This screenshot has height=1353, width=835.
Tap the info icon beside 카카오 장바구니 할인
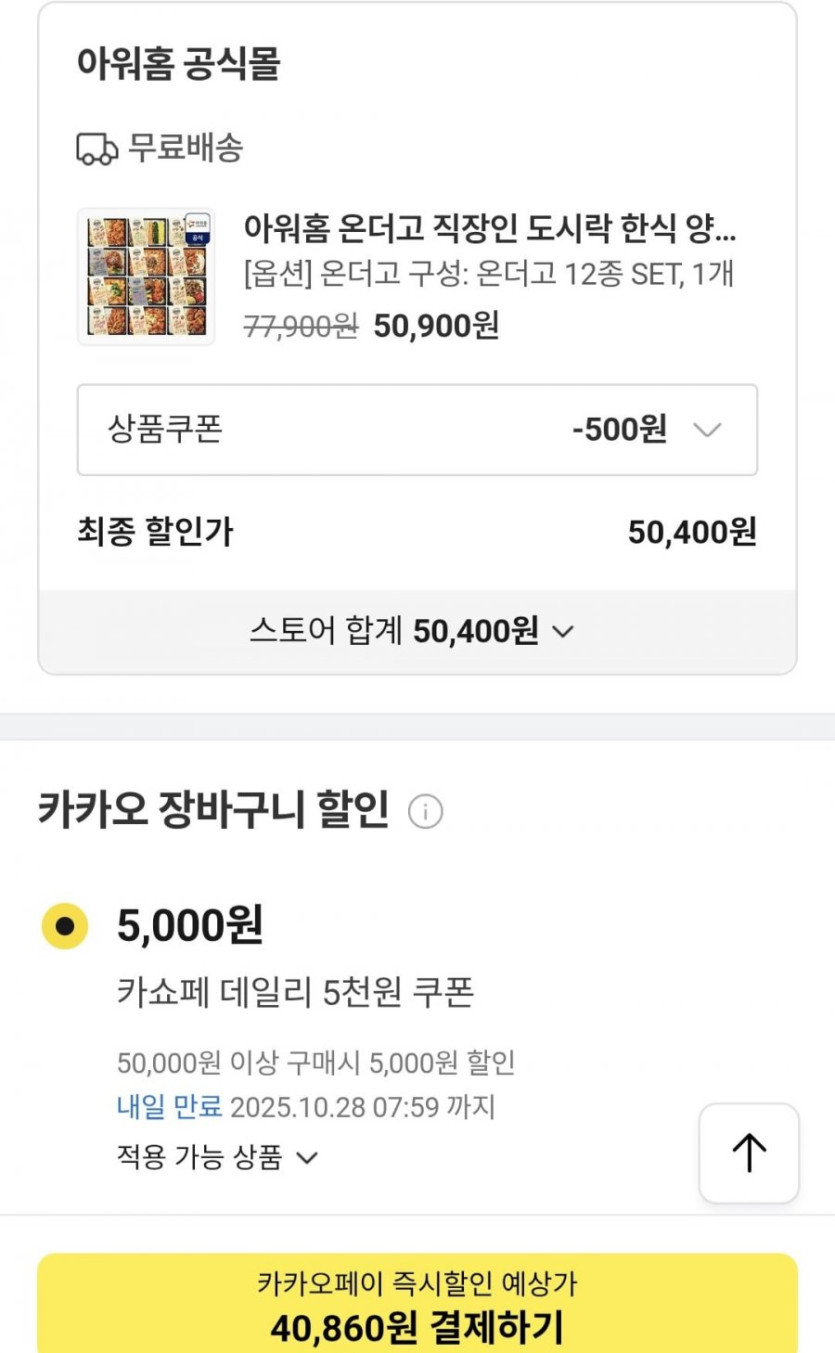(425, 812)
